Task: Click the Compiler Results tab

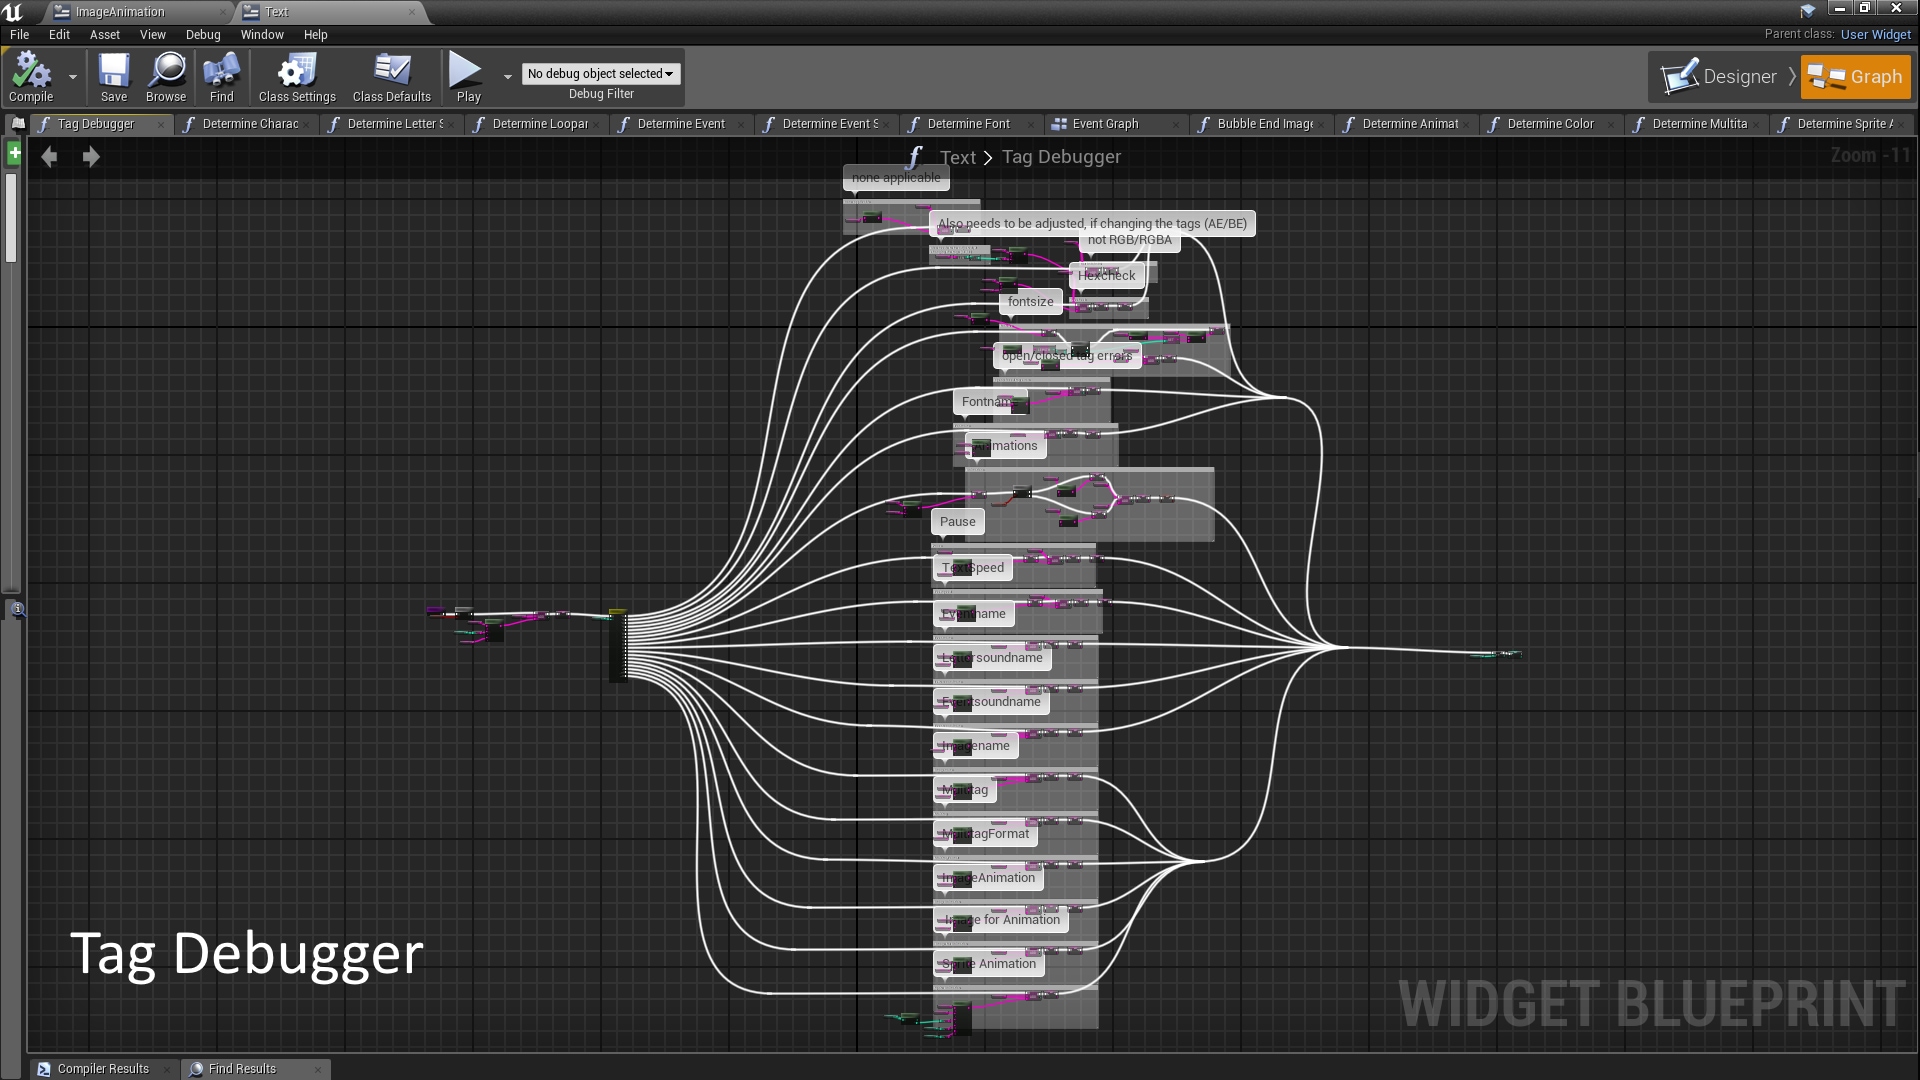Action: click(102, 1068)
